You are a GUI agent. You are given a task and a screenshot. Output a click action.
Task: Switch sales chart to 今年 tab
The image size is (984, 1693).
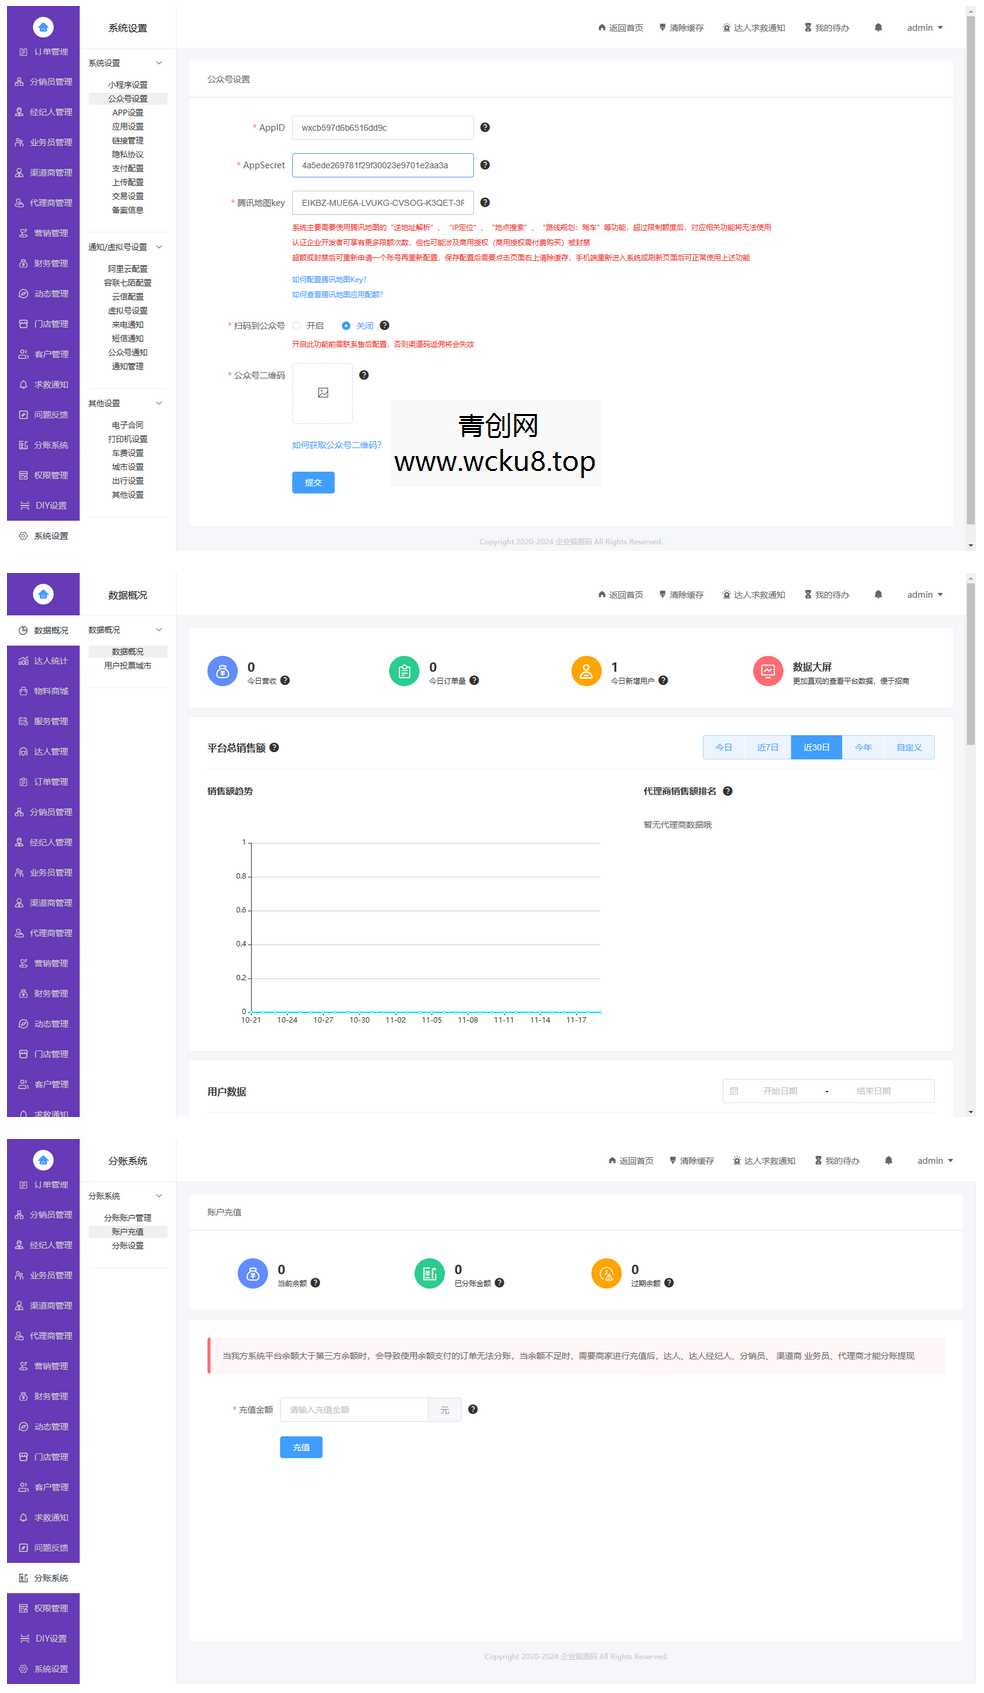(x=863, y=748)
